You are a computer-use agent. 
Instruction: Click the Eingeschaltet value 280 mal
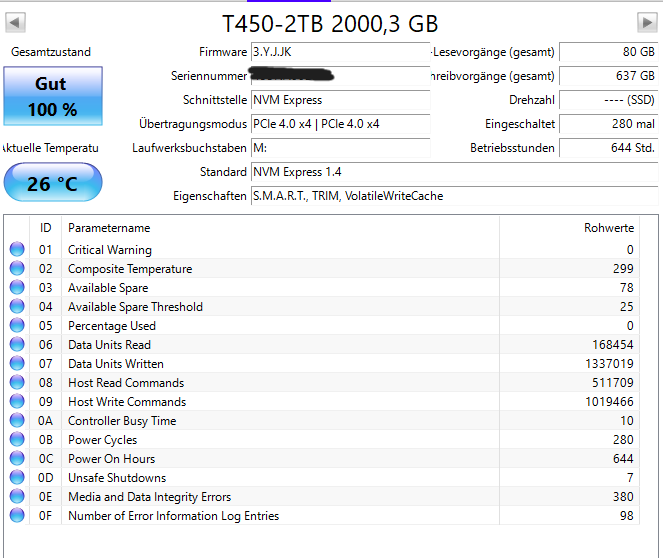pos(608,124)
